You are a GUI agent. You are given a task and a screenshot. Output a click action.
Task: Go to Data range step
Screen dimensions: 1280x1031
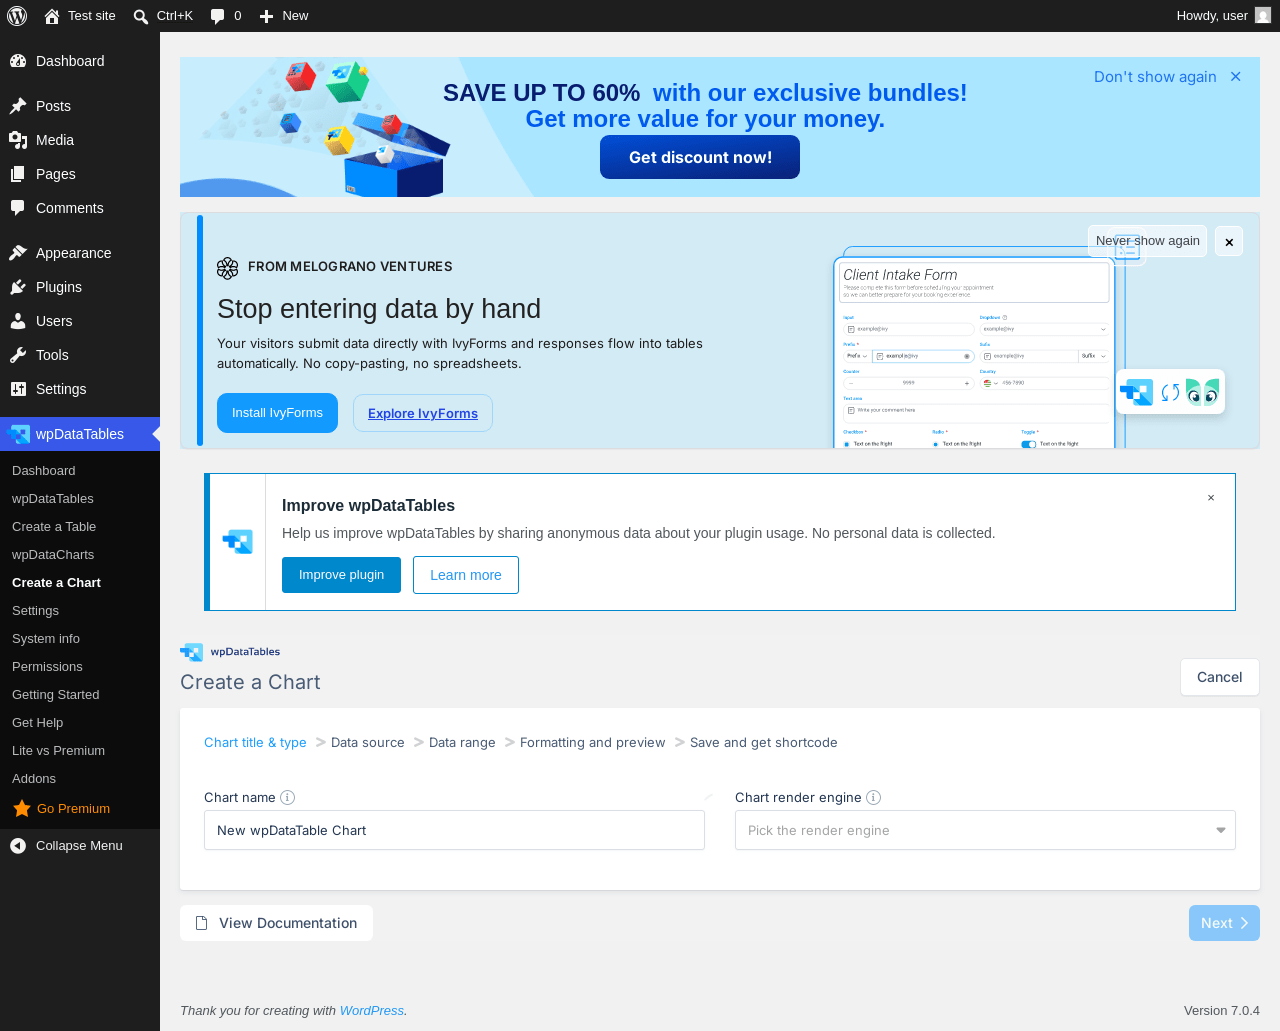point(462,742)
